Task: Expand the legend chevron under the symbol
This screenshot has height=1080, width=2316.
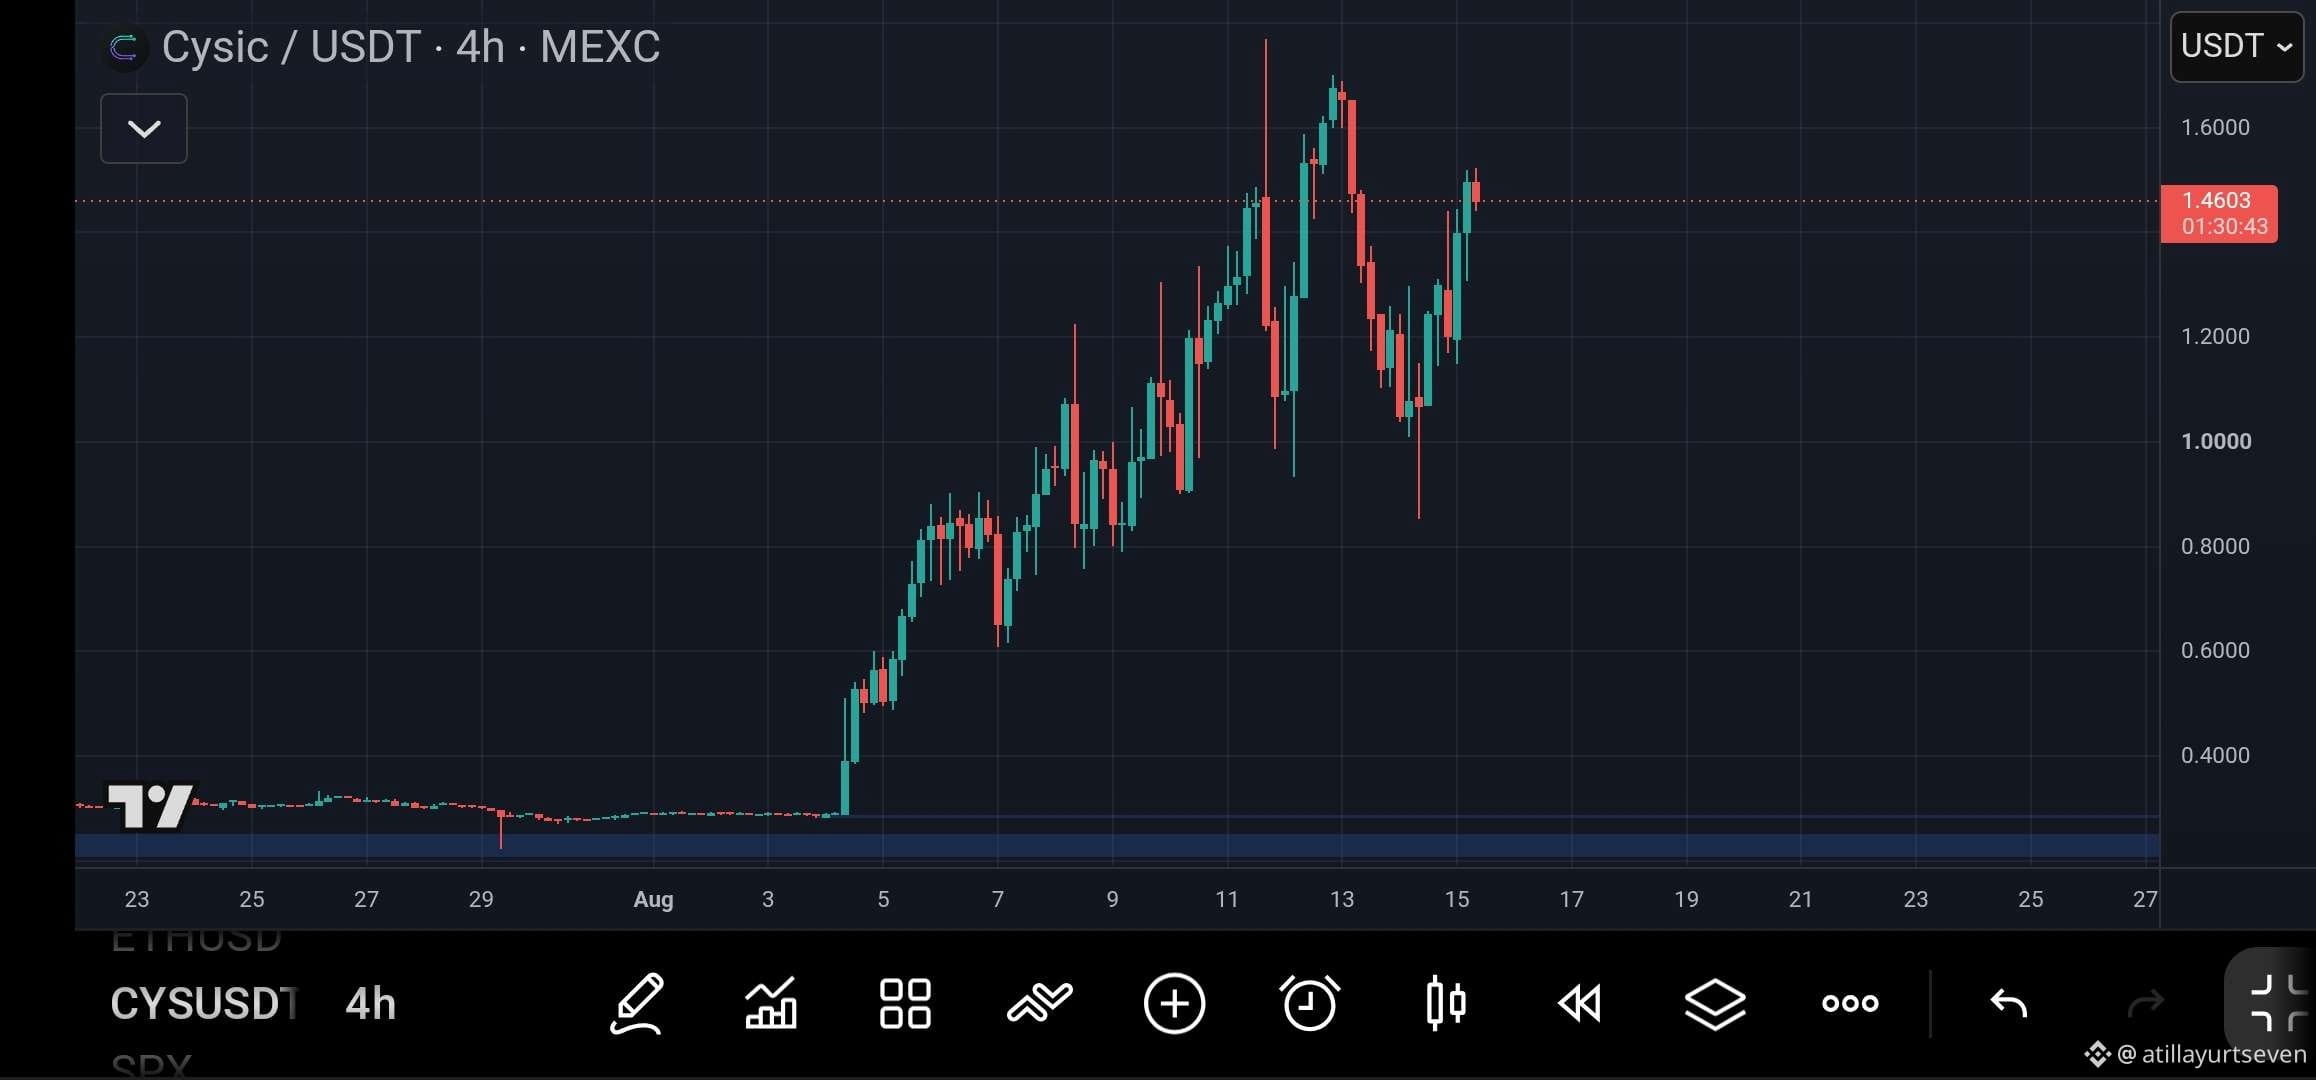Action: click(144, 129)
